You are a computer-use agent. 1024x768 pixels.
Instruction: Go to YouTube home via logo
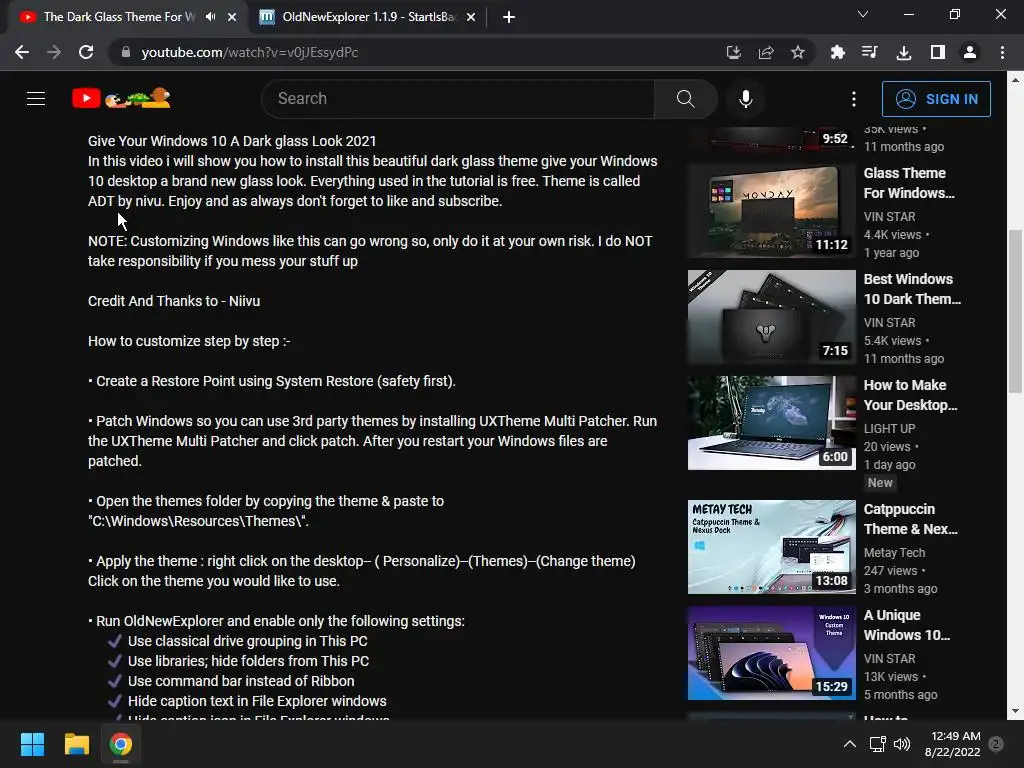121,98
